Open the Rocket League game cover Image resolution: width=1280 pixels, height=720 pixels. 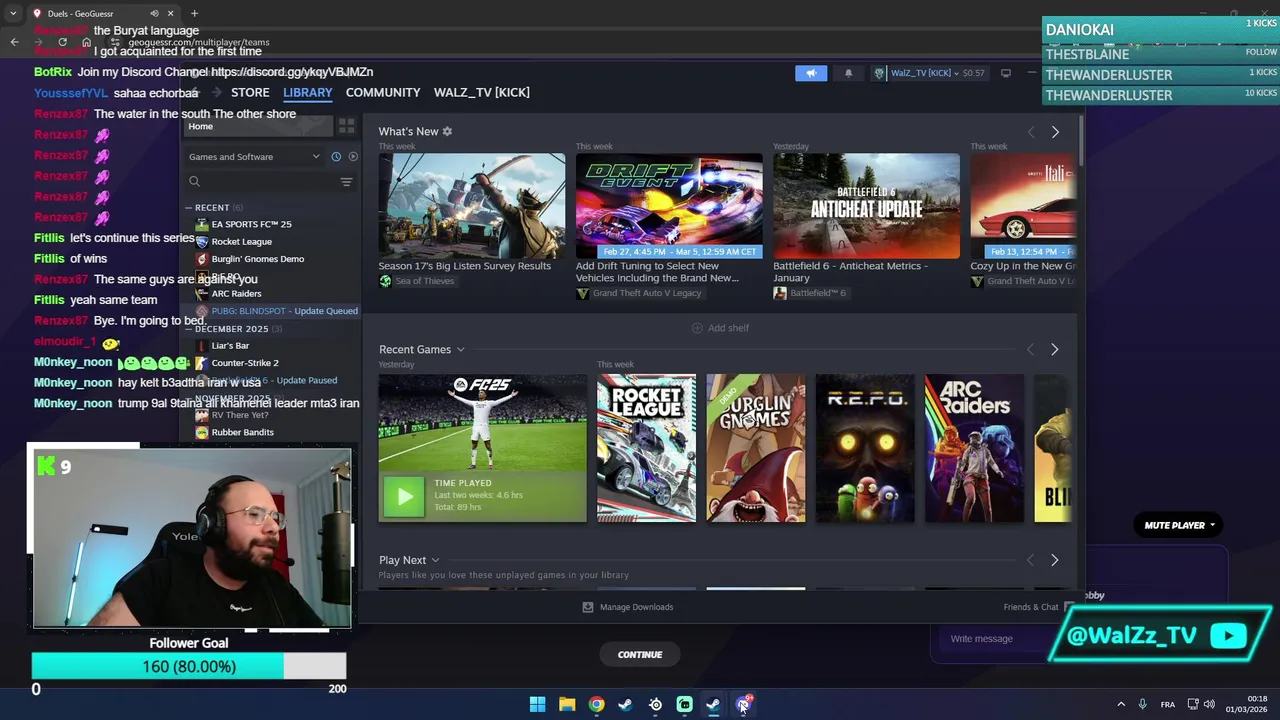(646, 448)
